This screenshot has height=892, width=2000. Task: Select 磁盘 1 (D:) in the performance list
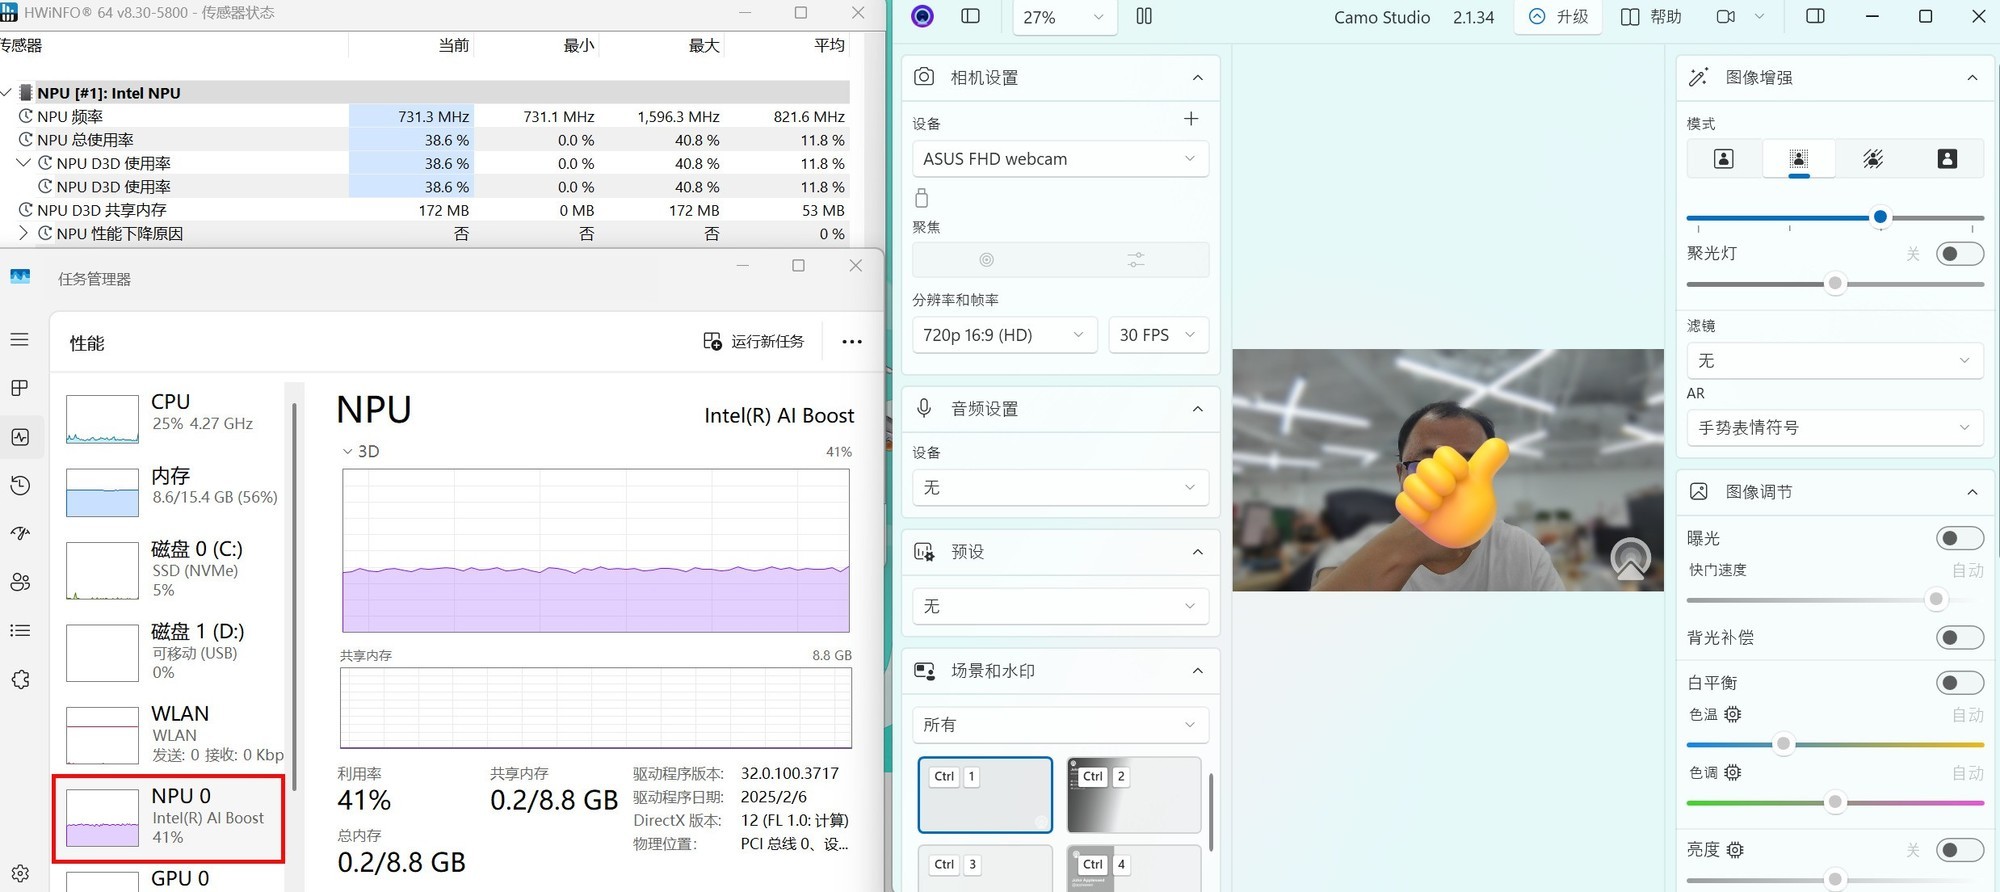pyautogui.click(x=169, y=651)
